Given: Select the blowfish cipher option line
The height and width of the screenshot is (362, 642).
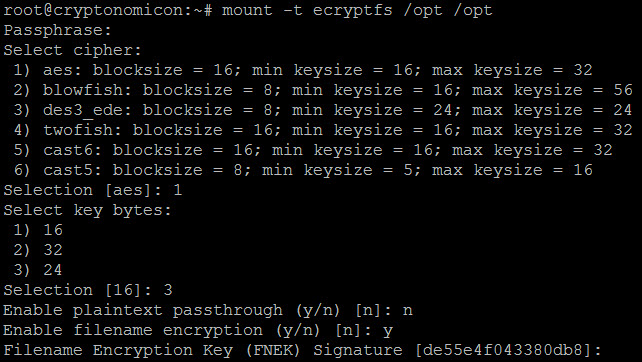Looking at the screenshot, I should [323, 90].
